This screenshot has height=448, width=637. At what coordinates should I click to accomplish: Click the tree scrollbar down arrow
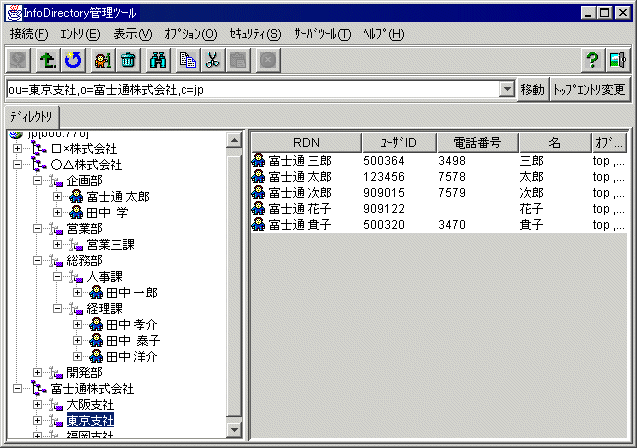234,429
